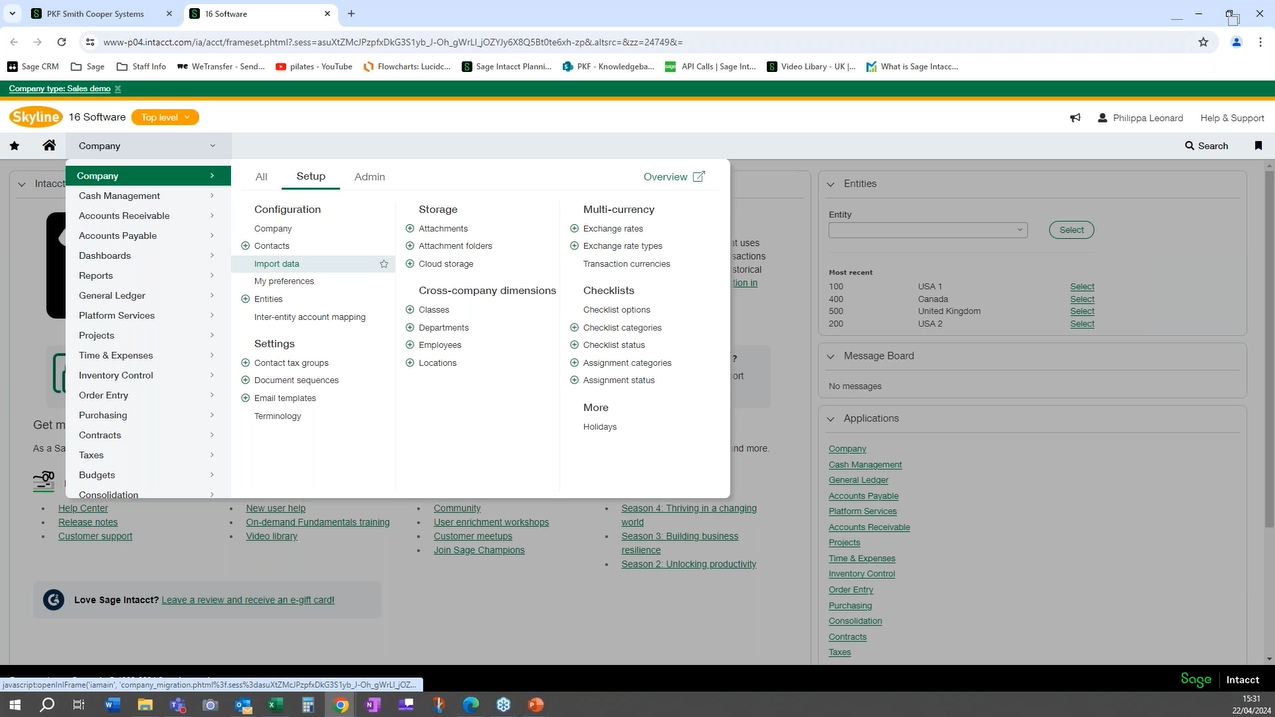Add a new Contact tax group via plus icon

(246, 363)
